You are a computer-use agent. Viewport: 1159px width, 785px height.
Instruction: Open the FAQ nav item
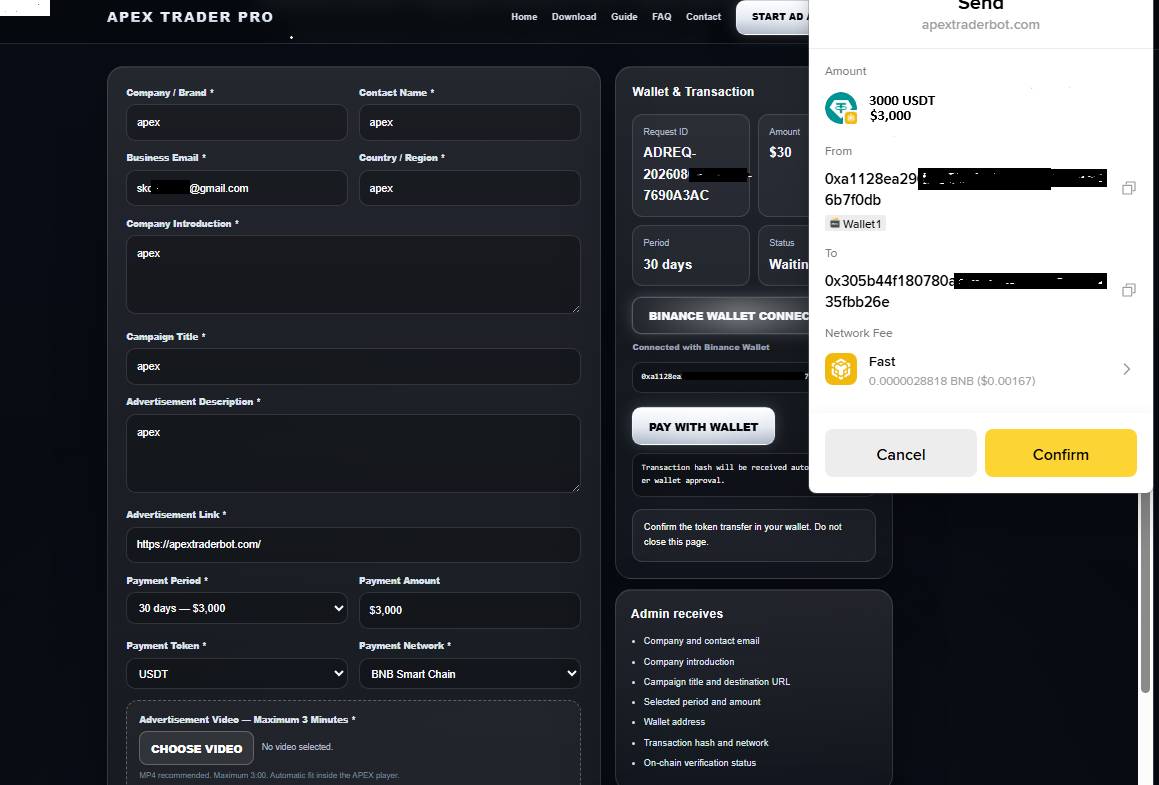[x=662, y=16]
